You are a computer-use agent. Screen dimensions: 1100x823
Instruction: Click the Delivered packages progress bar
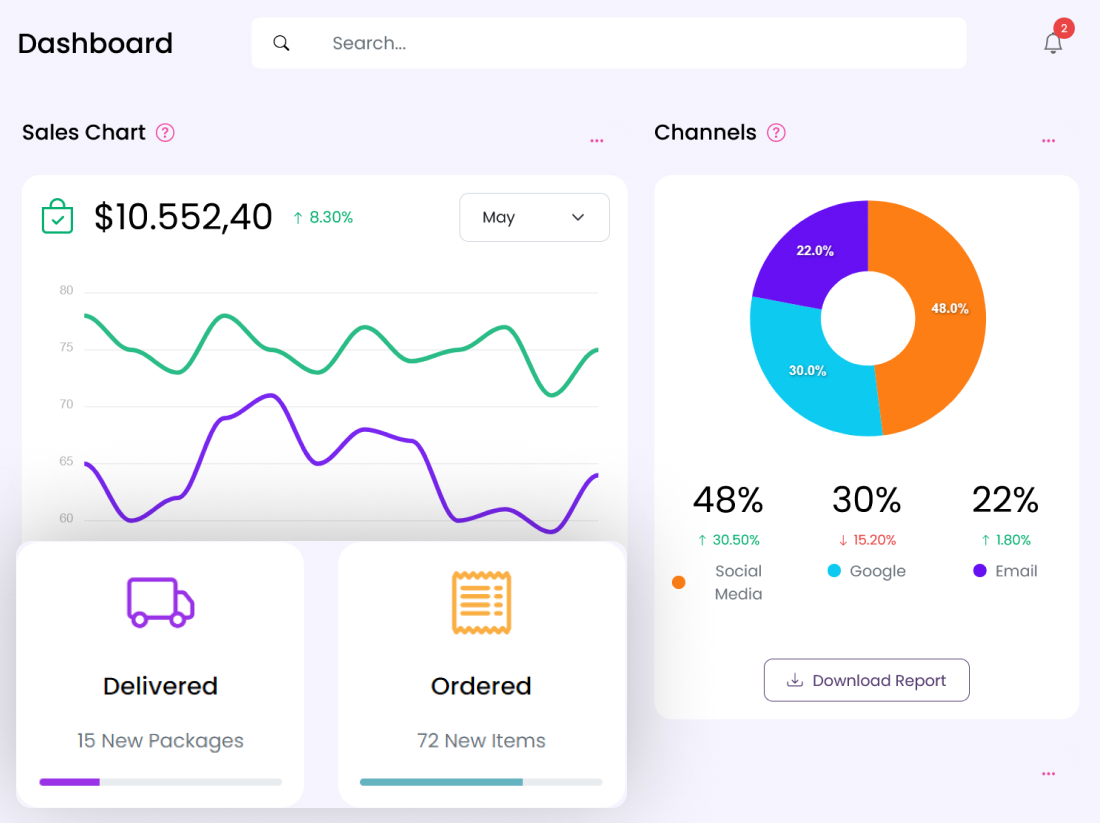(160, 782)
